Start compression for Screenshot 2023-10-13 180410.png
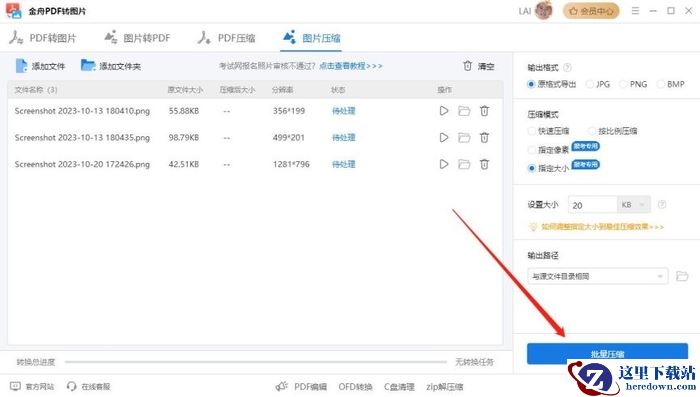This screenshot has height=397, width=700. point(443,111)
